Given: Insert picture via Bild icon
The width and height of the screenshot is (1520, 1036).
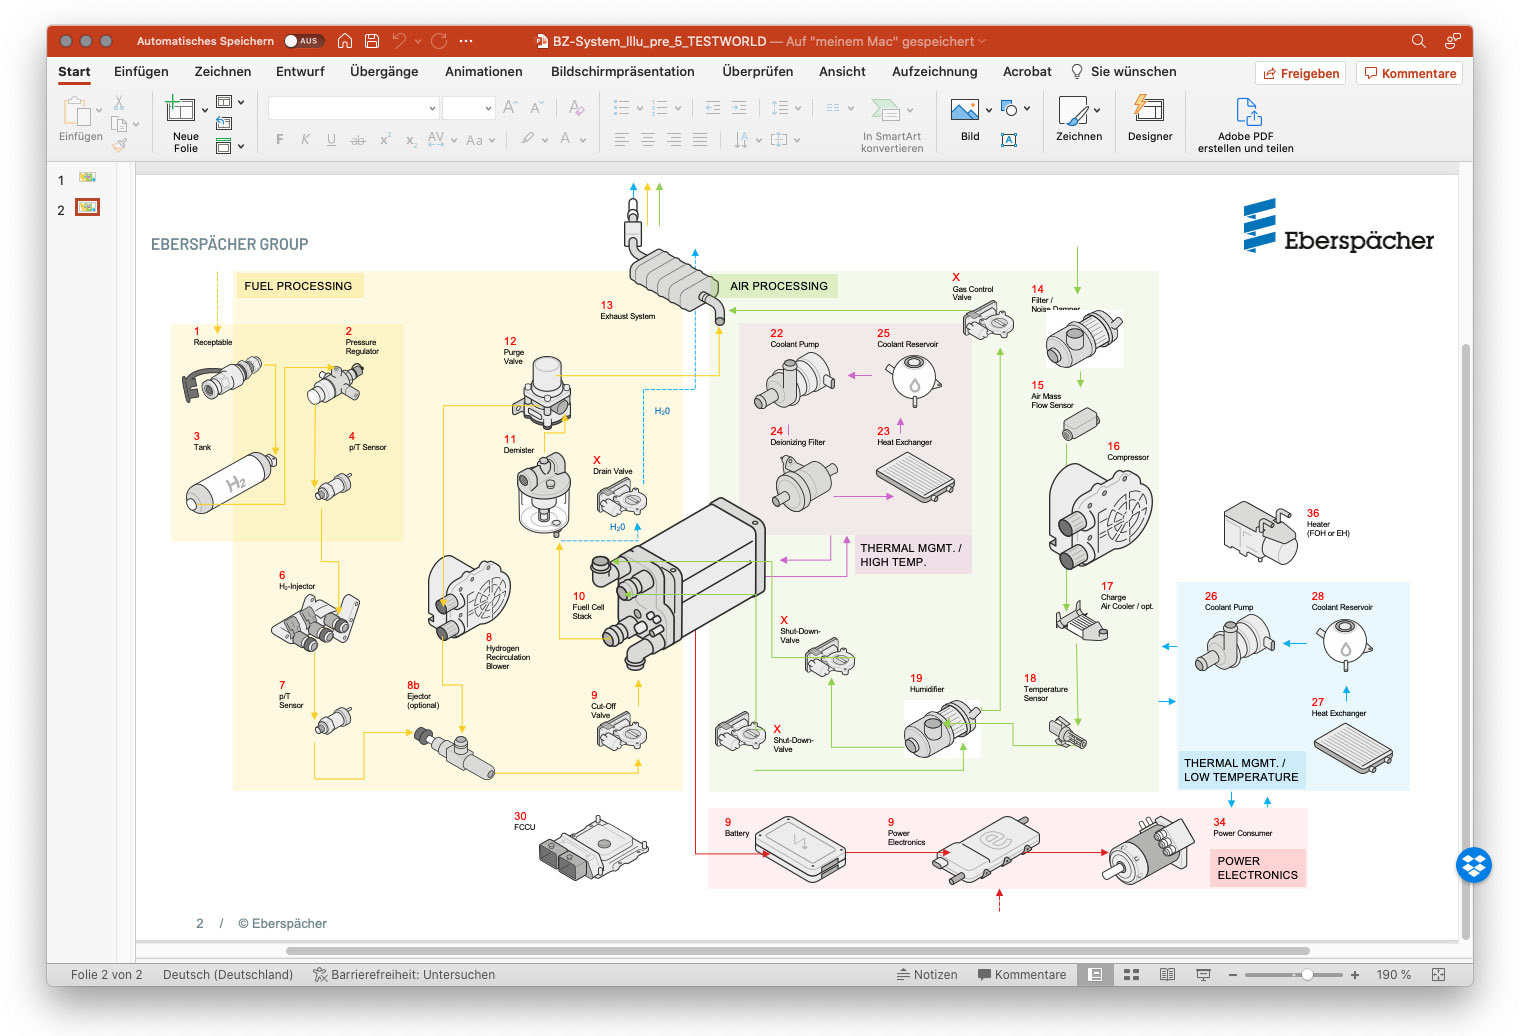Looking at the screenshot, I should 965,109.
